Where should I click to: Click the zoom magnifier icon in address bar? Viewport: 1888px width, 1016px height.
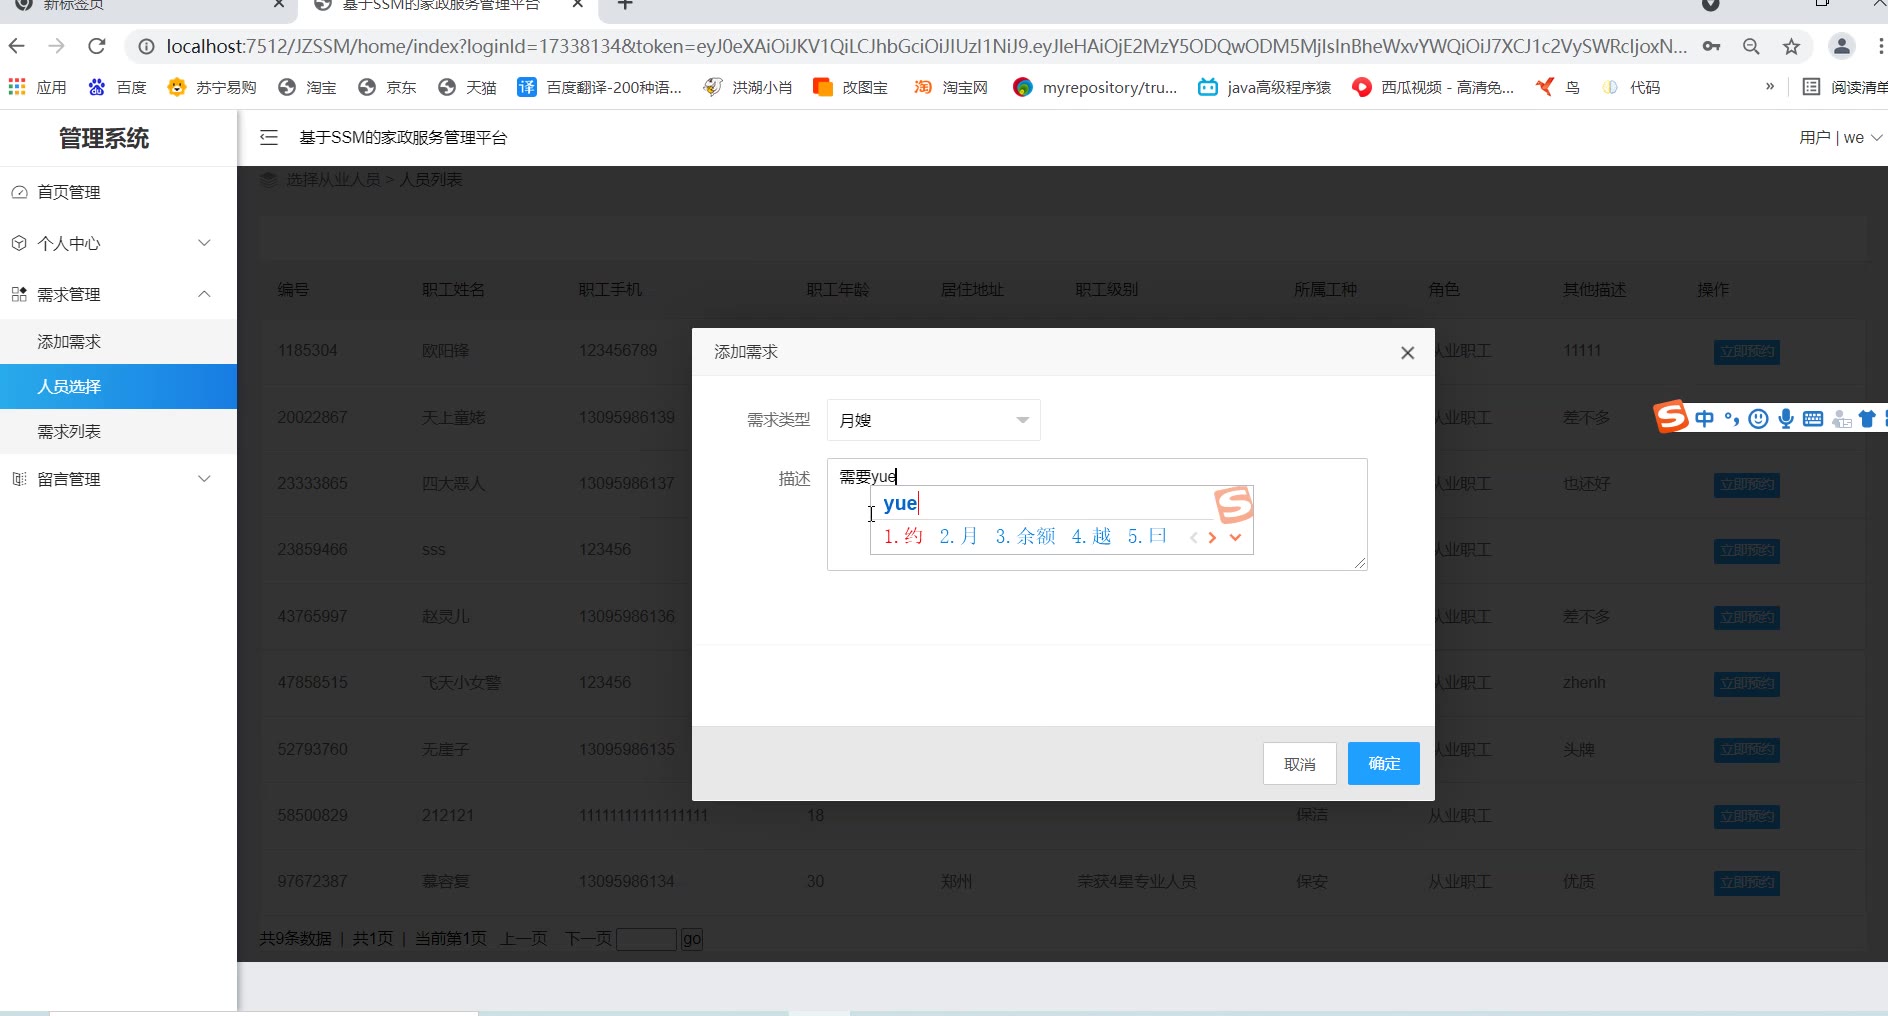coord(1751,46)
